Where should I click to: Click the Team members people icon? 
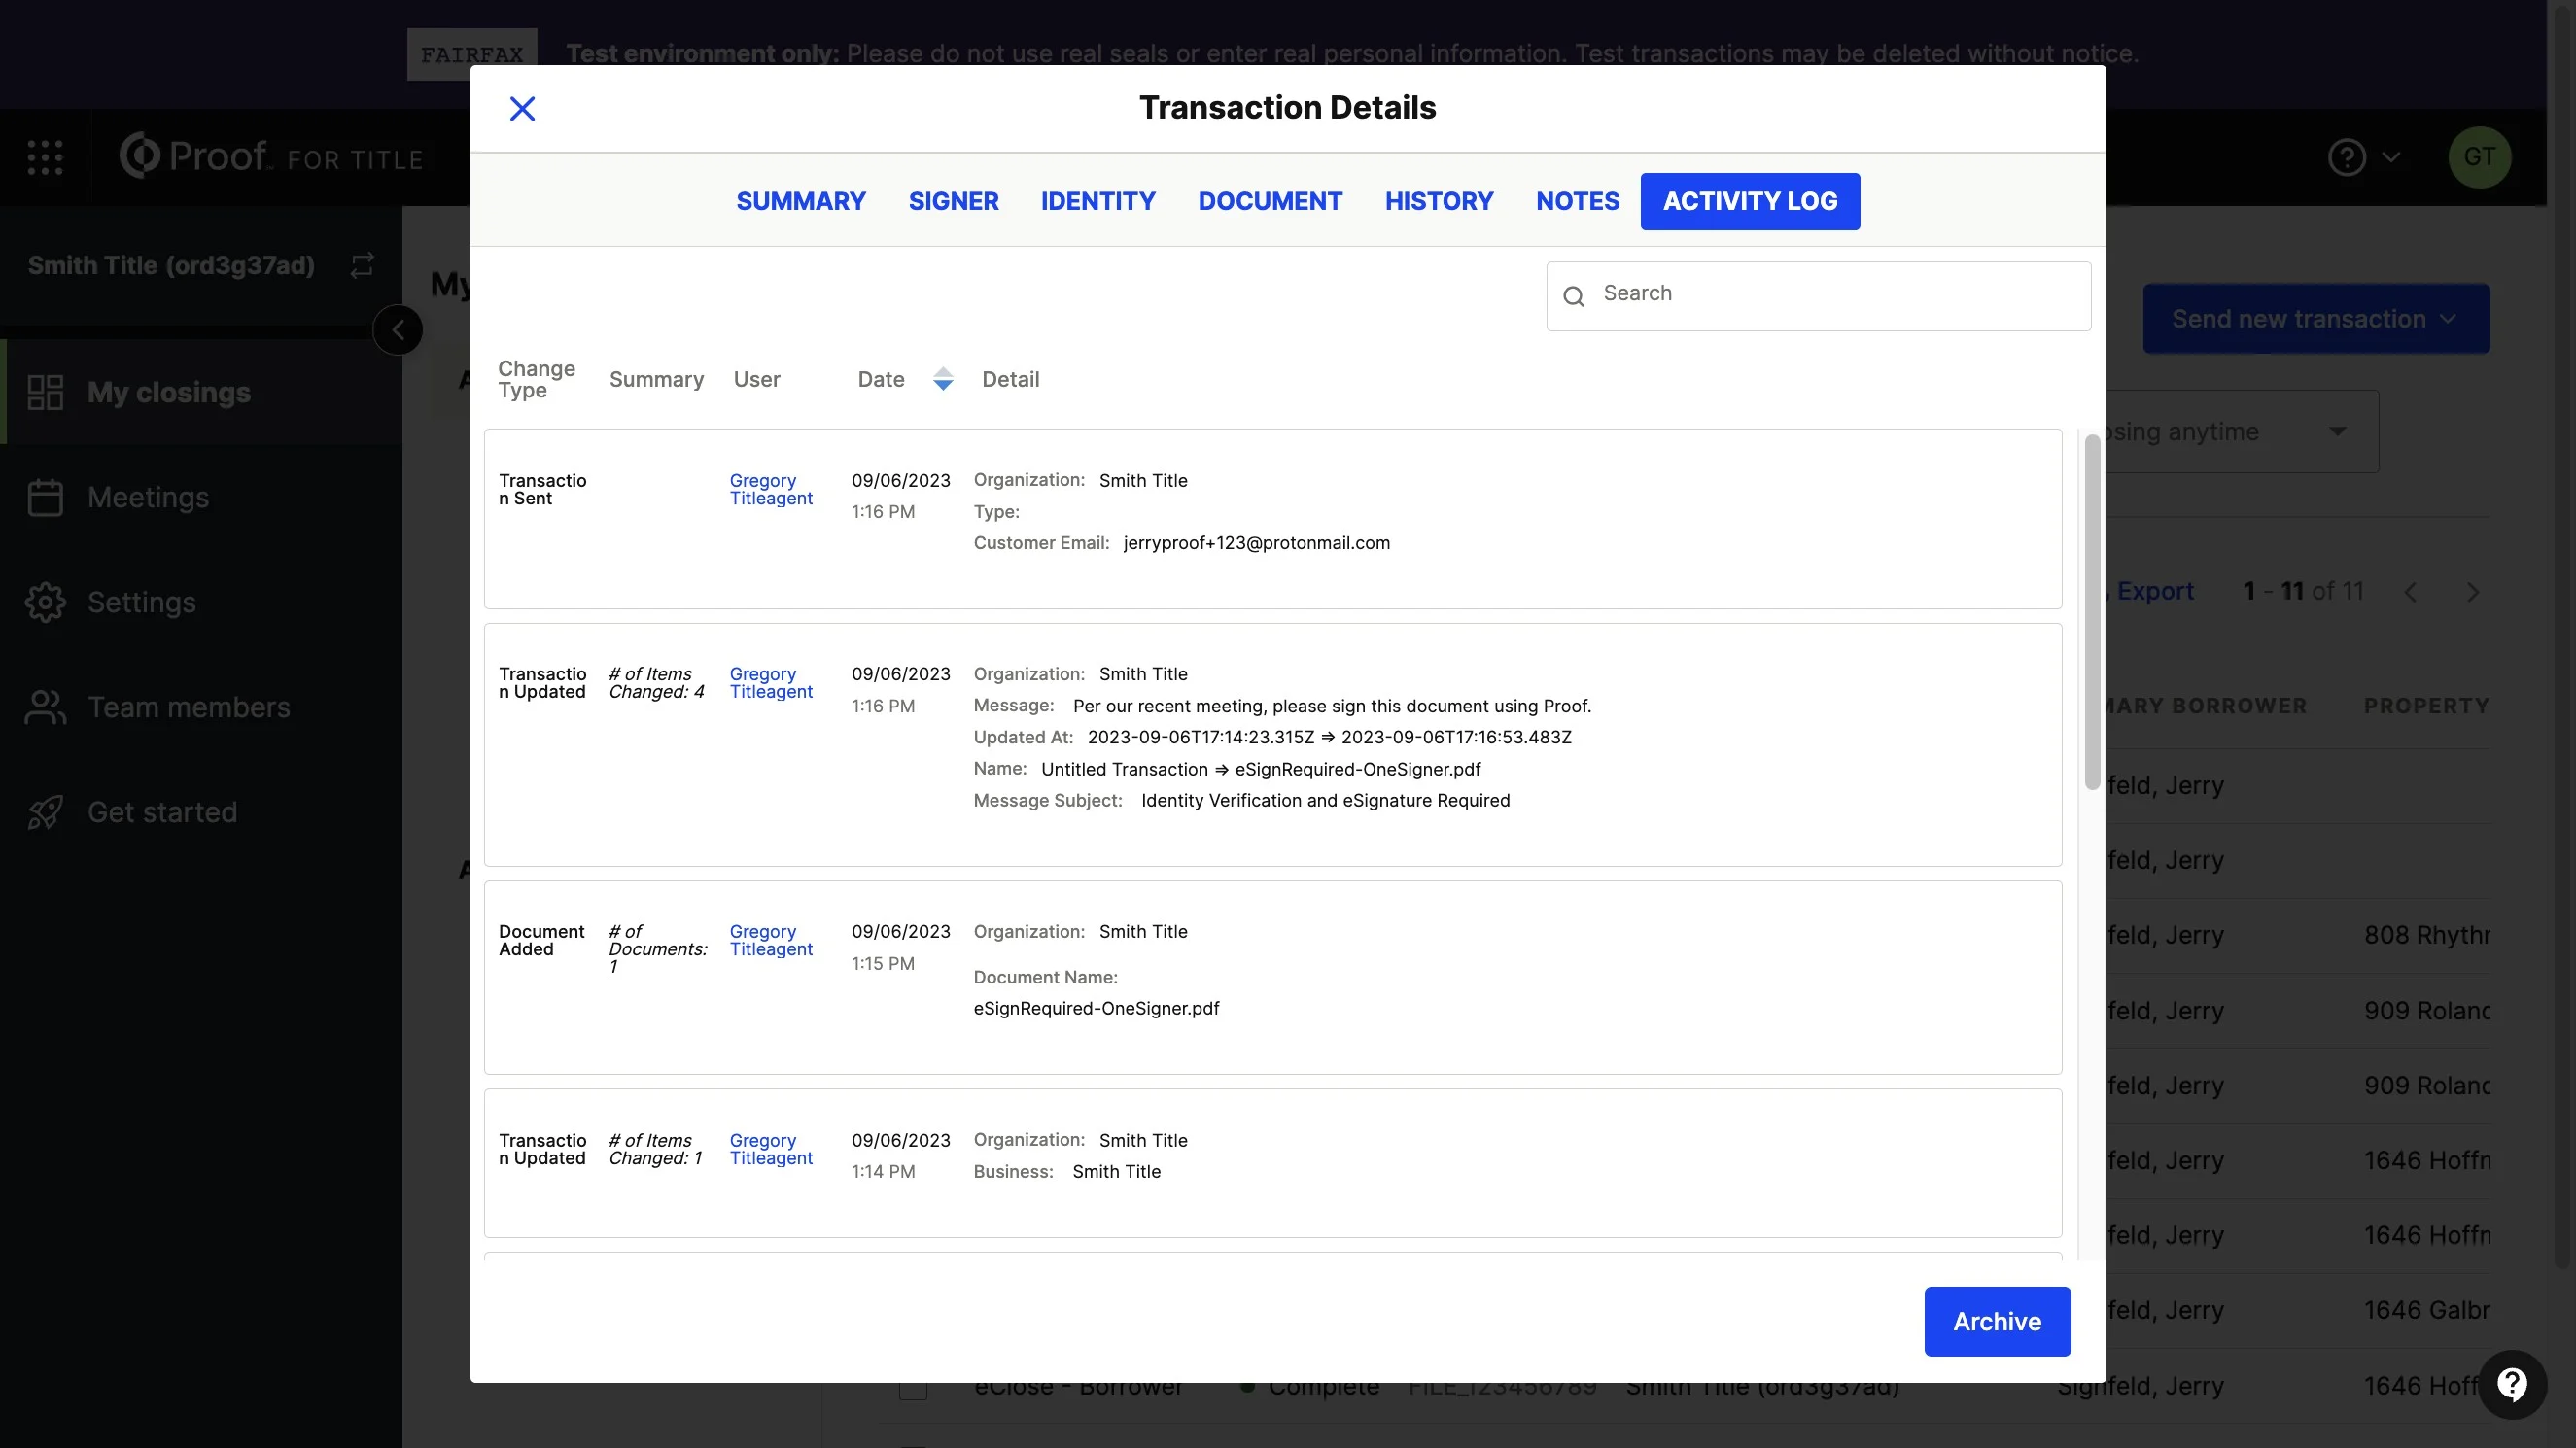tap(45, 707)
